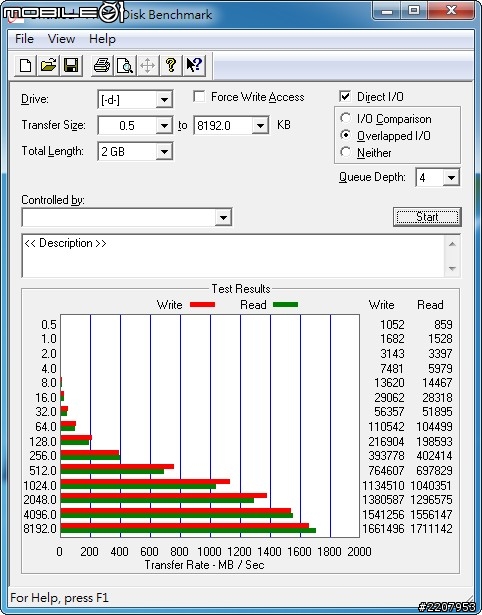Screen dimensions: 482x615
Task: Click the Description box down scroll arrow
Action: pos(452,268)
